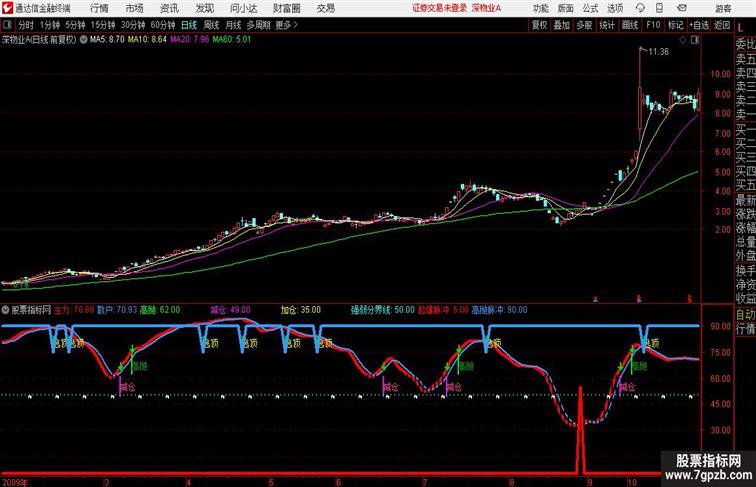Open the mail message icon
The height and width of the screenshot is (487, 756).
(682, 8)
